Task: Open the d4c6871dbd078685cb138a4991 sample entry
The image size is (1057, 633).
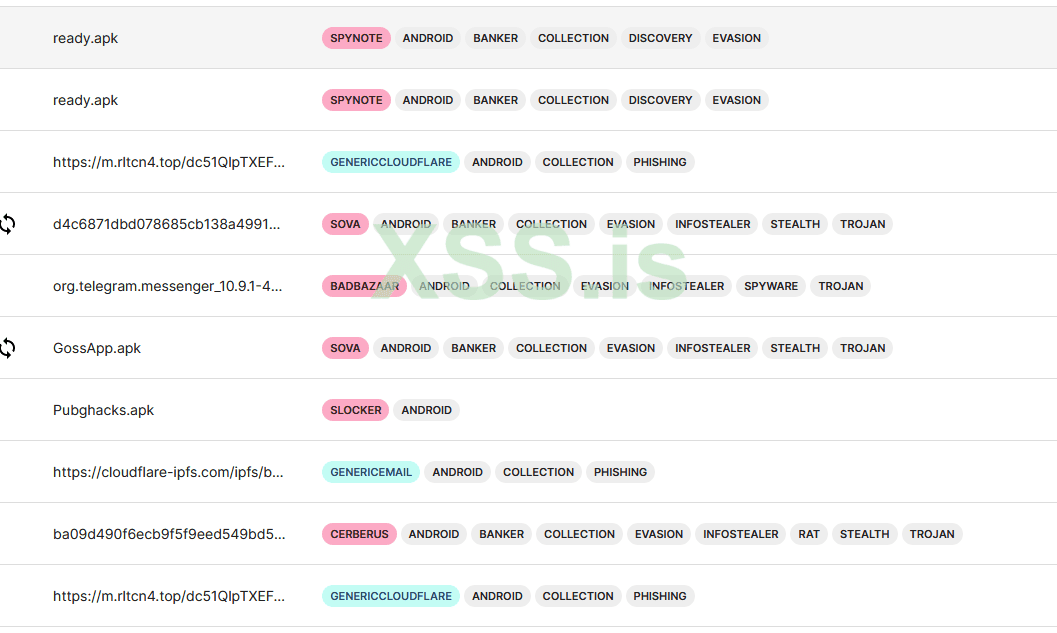Action: 166,224
